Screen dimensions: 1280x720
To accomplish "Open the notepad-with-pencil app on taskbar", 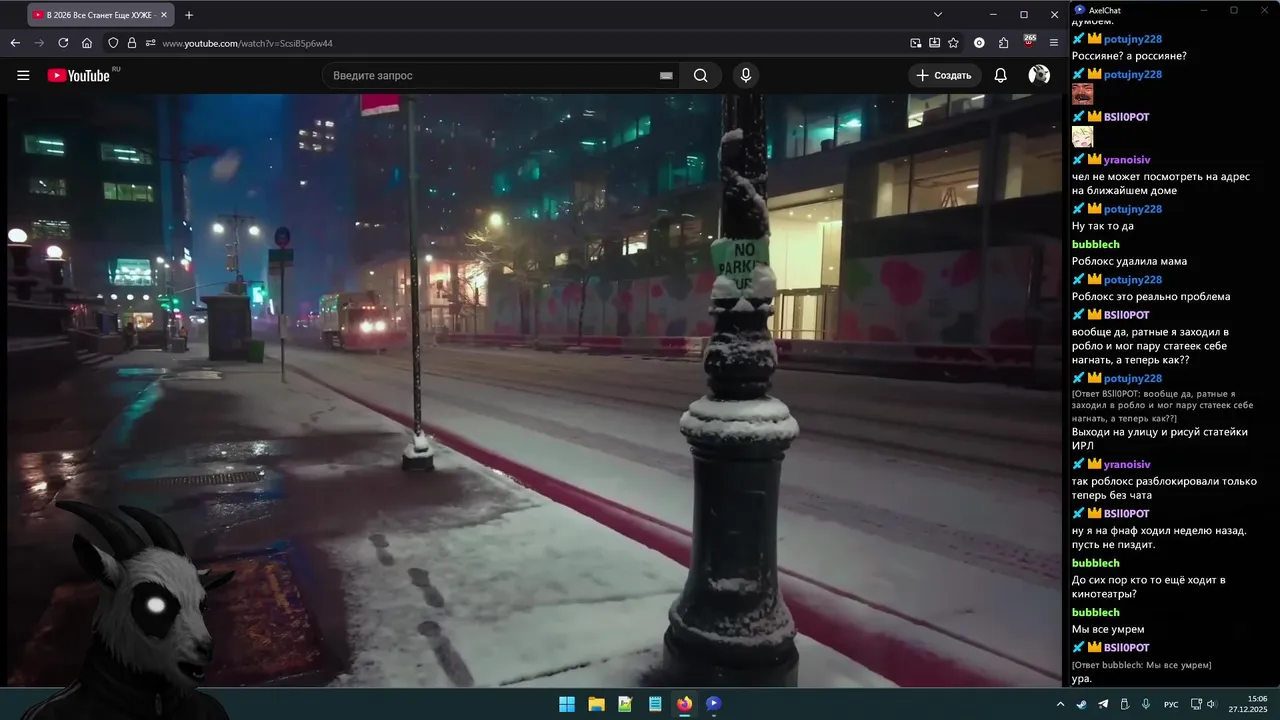I will pos(625,704).
